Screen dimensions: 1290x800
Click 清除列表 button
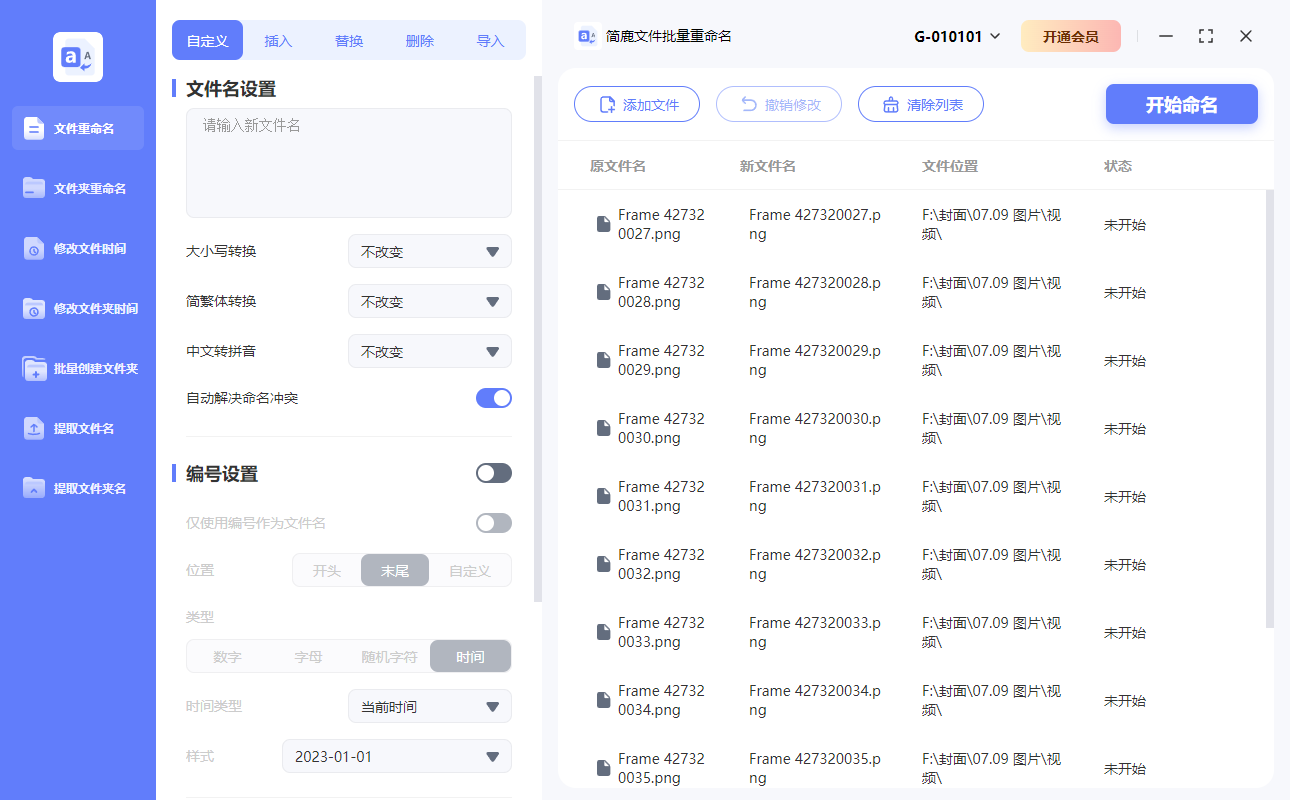921,104
